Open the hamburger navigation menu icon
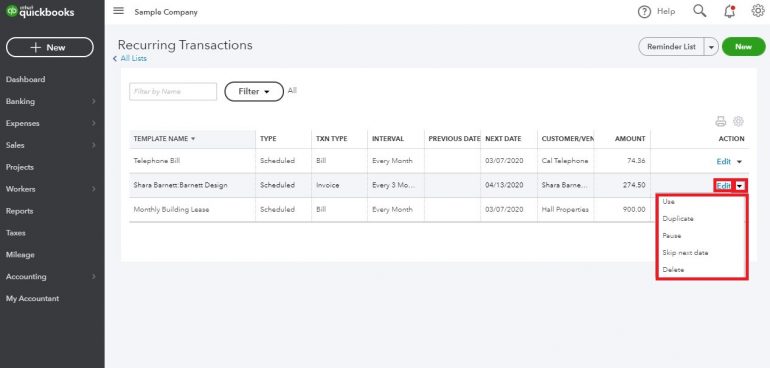Screen dimensions: 770x368 118,11
